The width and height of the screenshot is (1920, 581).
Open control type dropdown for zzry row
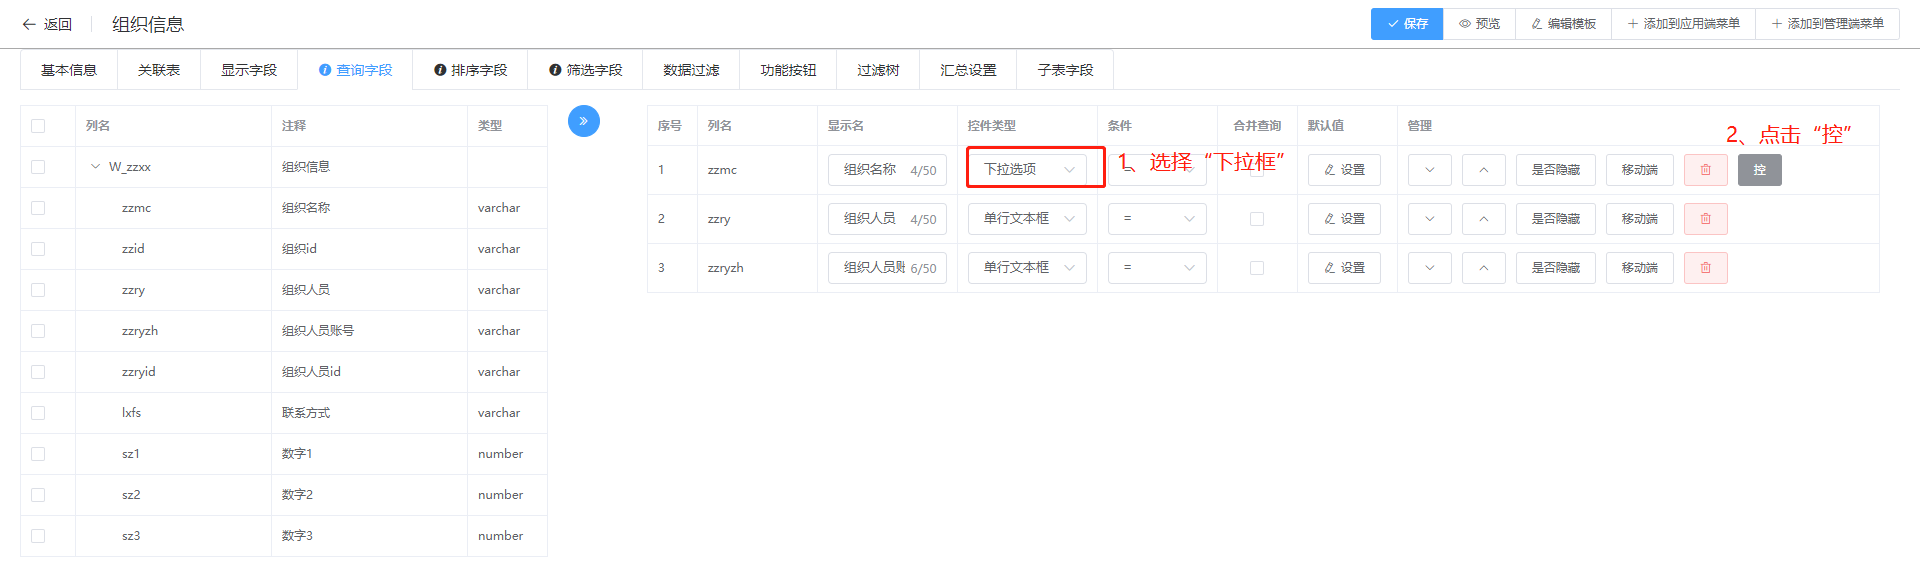(1027, 218)
